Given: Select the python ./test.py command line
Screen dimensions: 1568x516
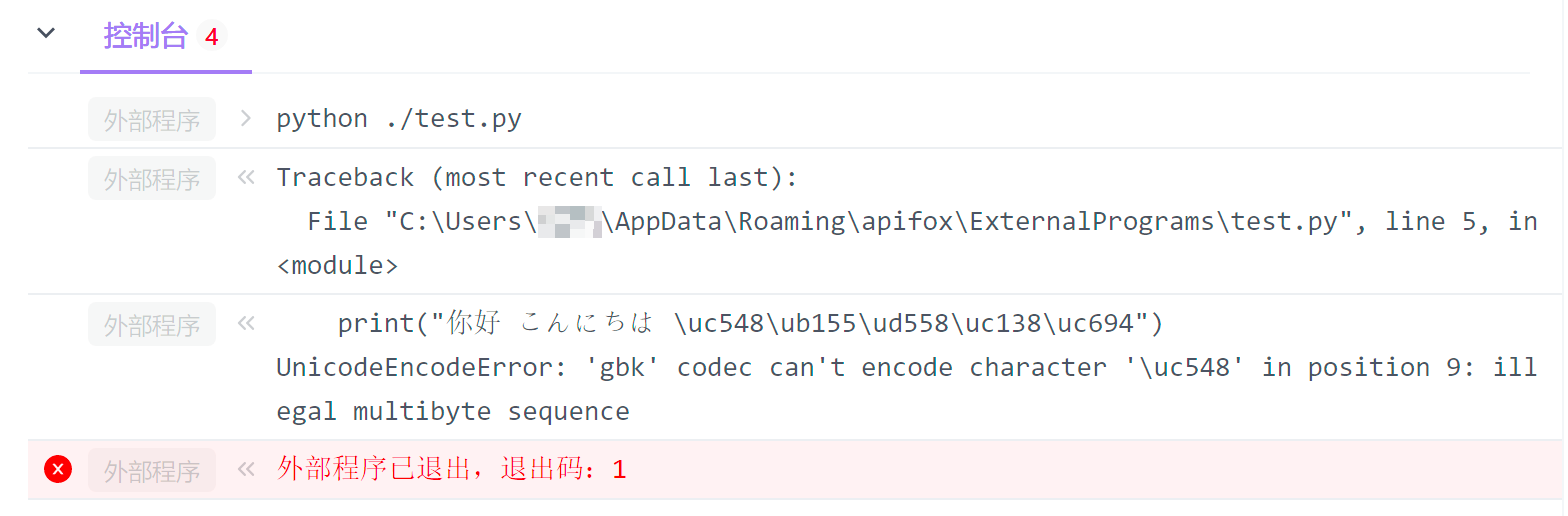Looking at the screenshot, I should click(x=398, y=119).
